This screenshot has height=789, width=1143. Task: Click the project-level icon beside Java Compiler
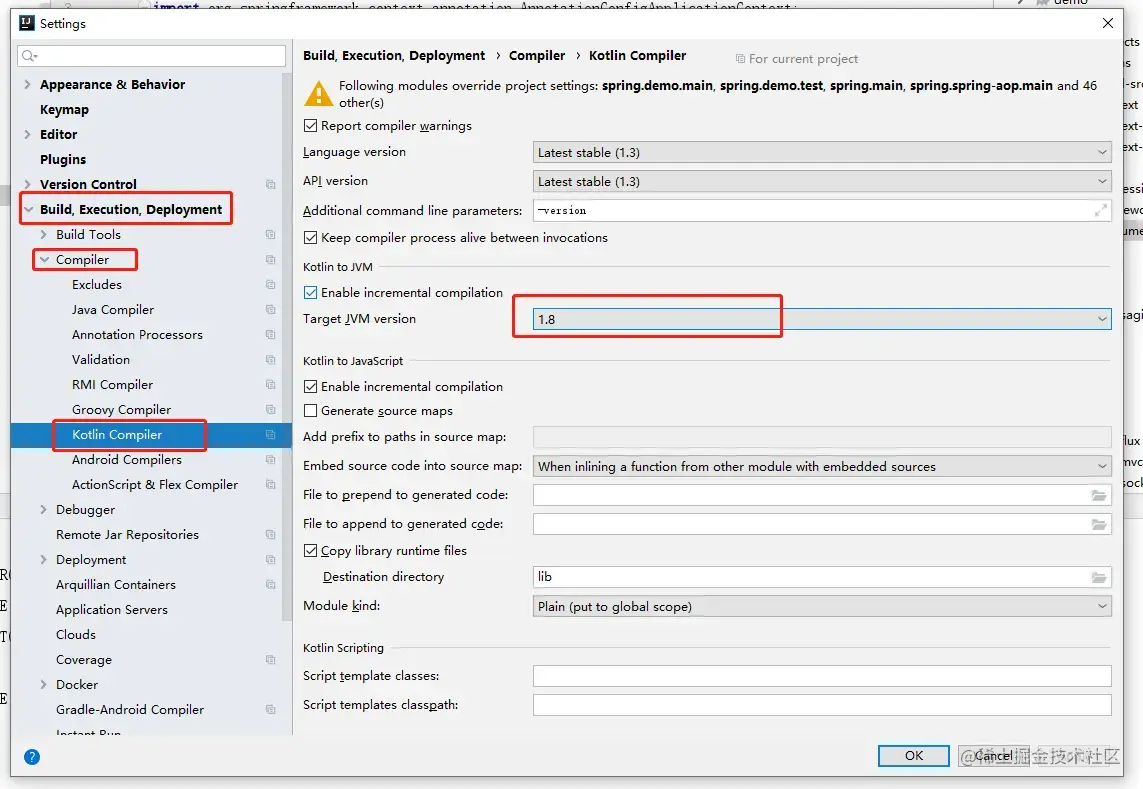(270, 310)
